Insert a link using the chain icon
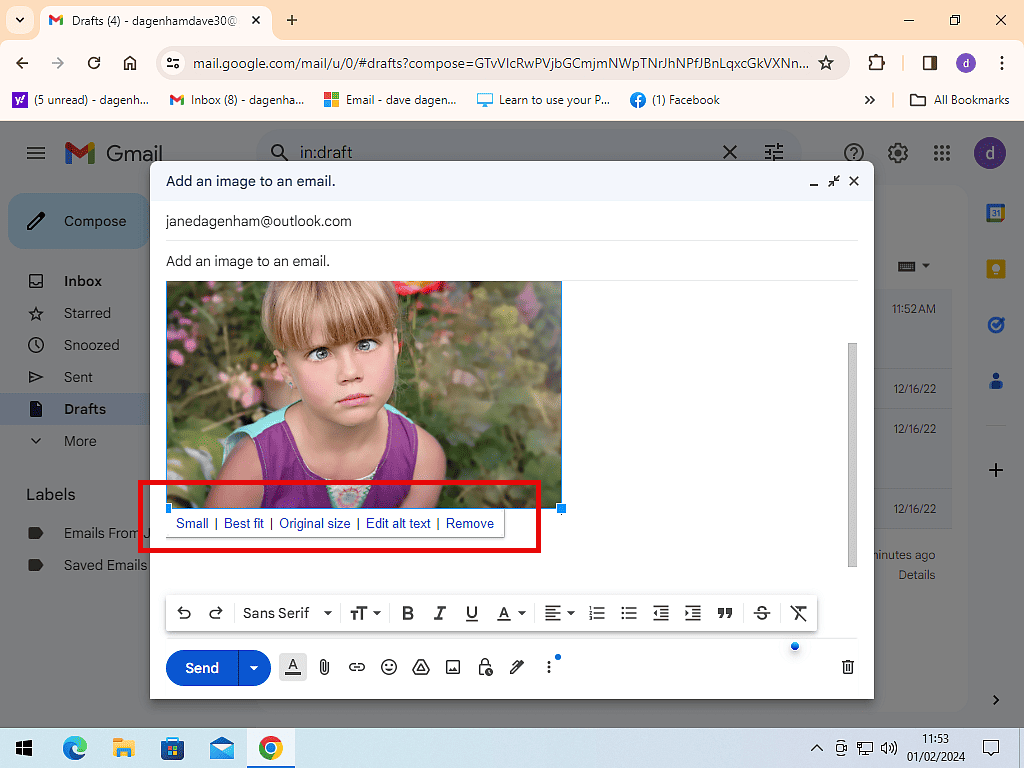Screen dimensions: 1024x768 pos(357,667)
